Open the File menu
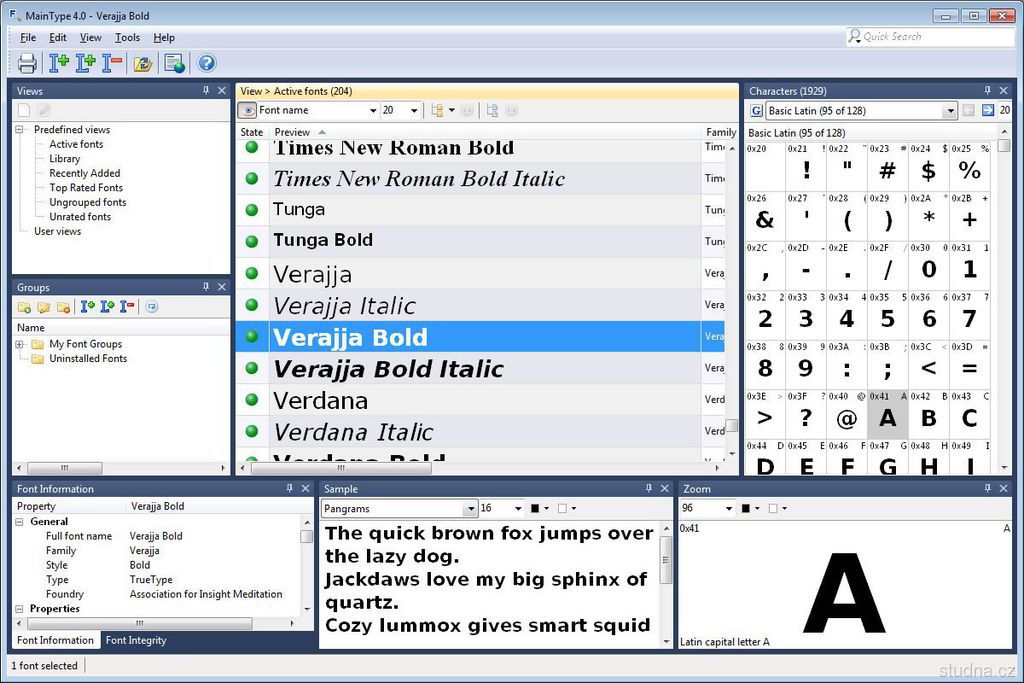 pos(28,37)
